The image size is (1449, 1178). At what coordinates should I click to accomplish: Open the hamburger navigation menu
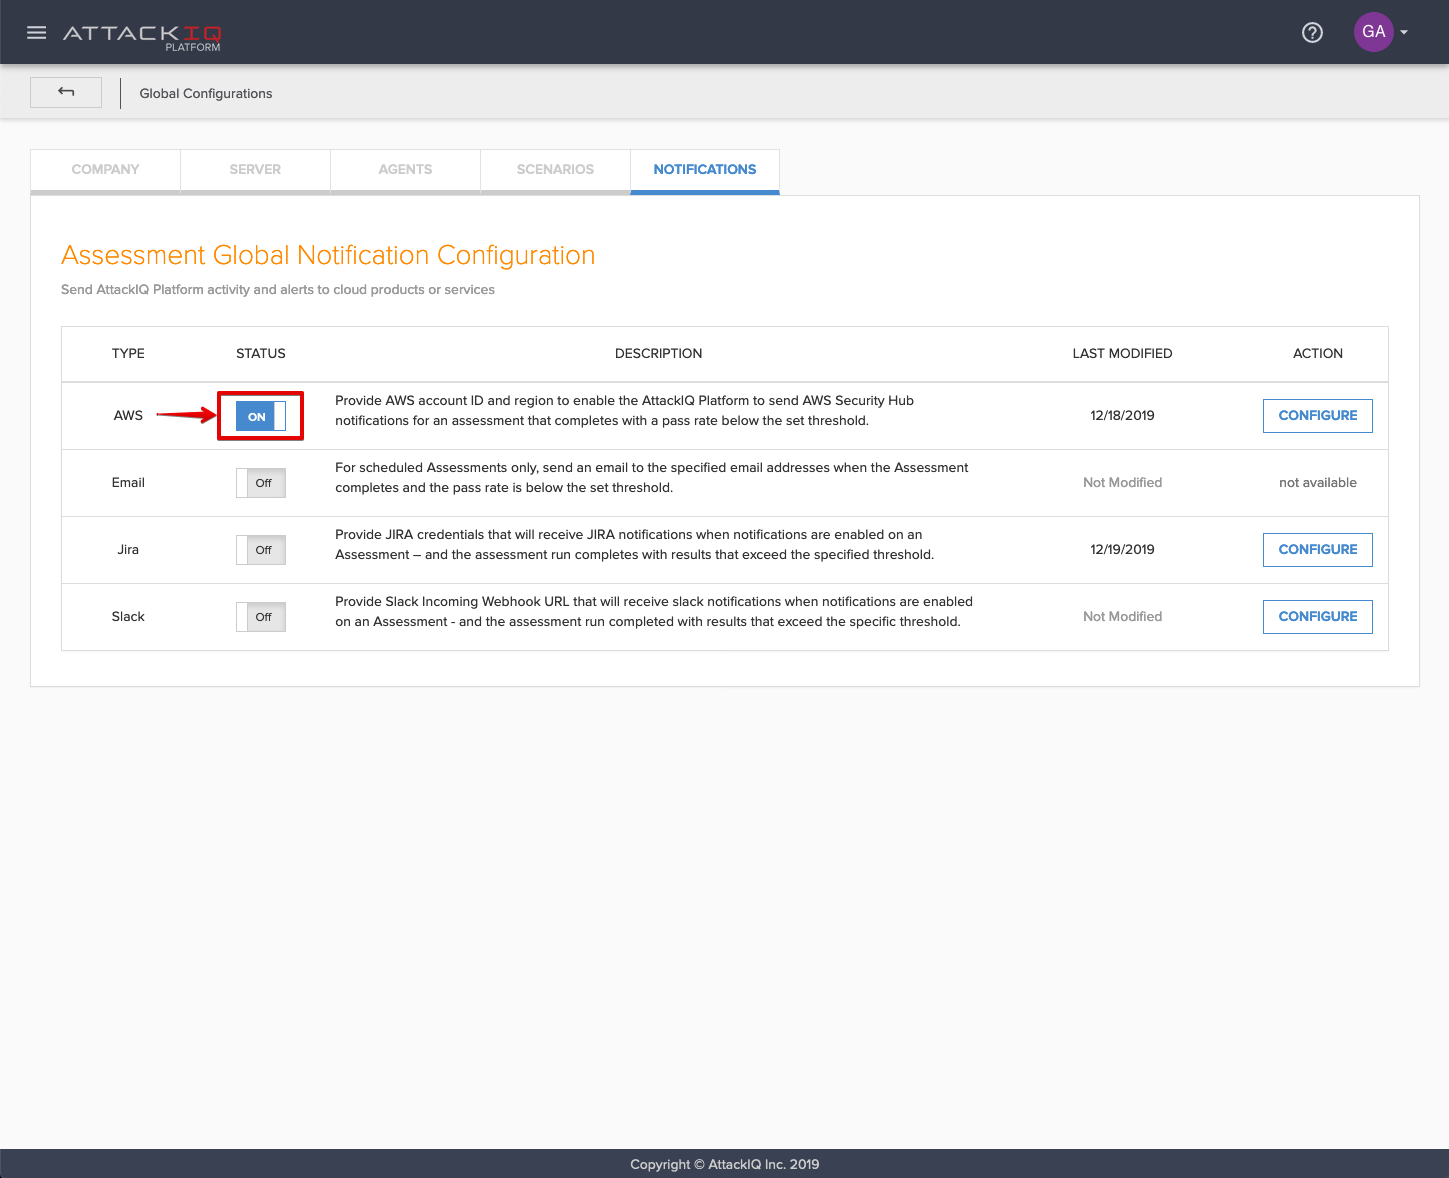(x=37, y=32)
